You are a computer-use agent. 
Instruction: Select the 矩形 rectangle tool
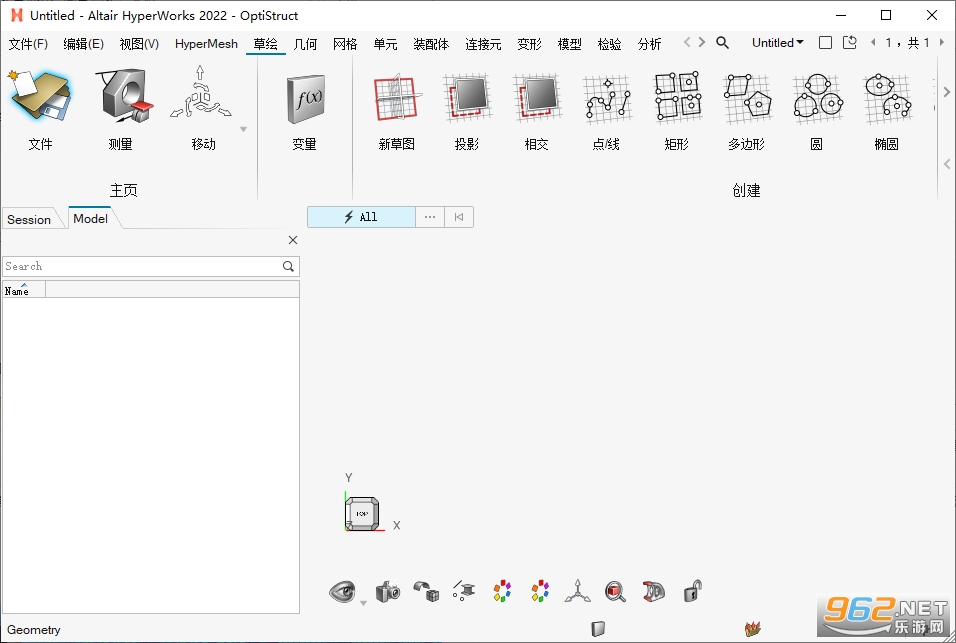(x=677, y=96)
